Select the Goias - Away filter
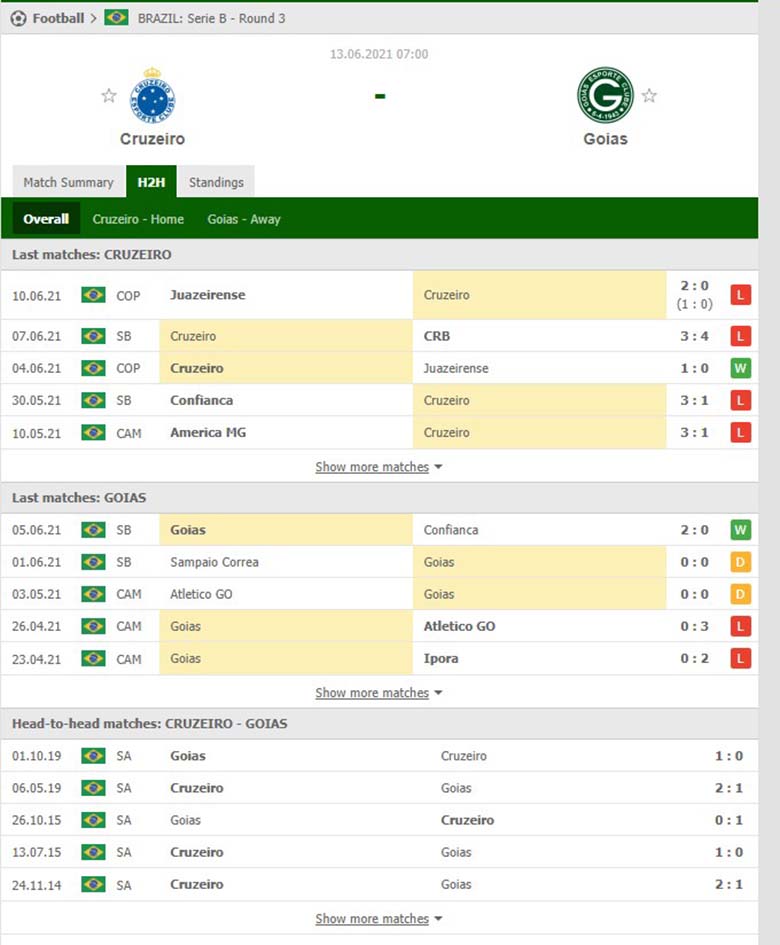 (x=244, y=219)
